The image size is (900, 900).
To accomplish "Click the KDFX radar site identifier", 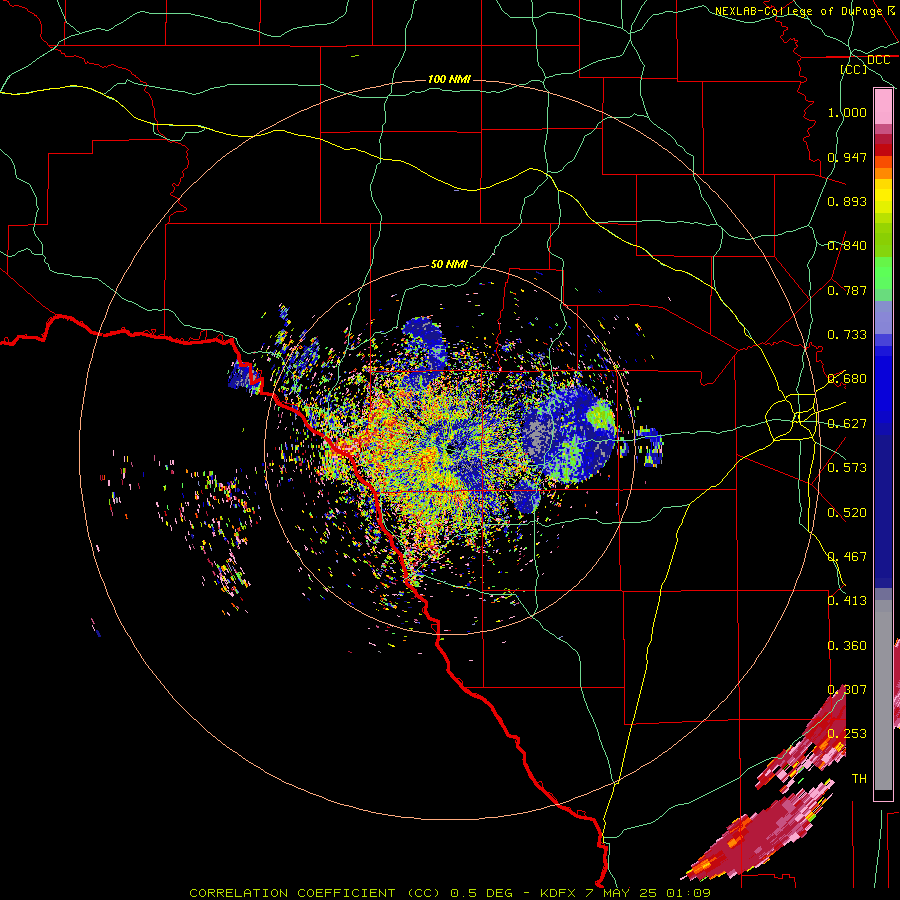I will click(x=560, y=893).
